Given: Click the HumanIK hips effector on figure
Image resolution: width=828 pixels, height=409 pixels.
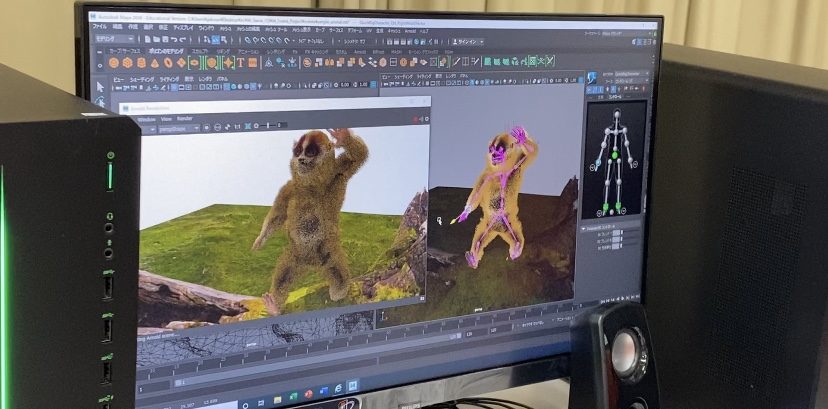Looking at the screenshot, I should 615,153.
